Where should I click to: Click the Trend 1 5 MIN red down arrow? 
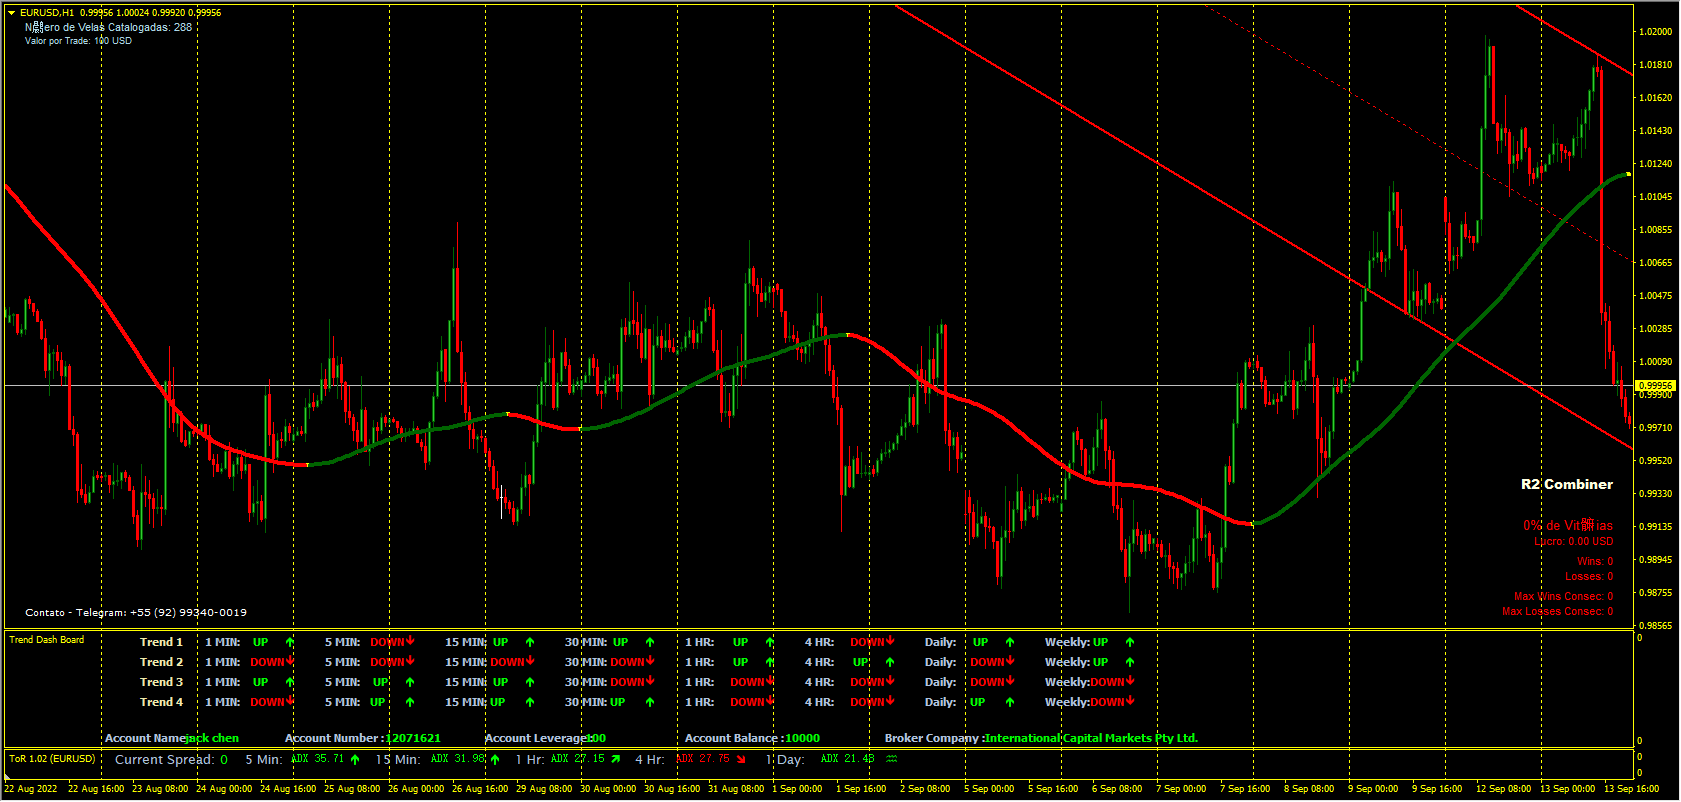pyautogui.click(x=410, y=641)
